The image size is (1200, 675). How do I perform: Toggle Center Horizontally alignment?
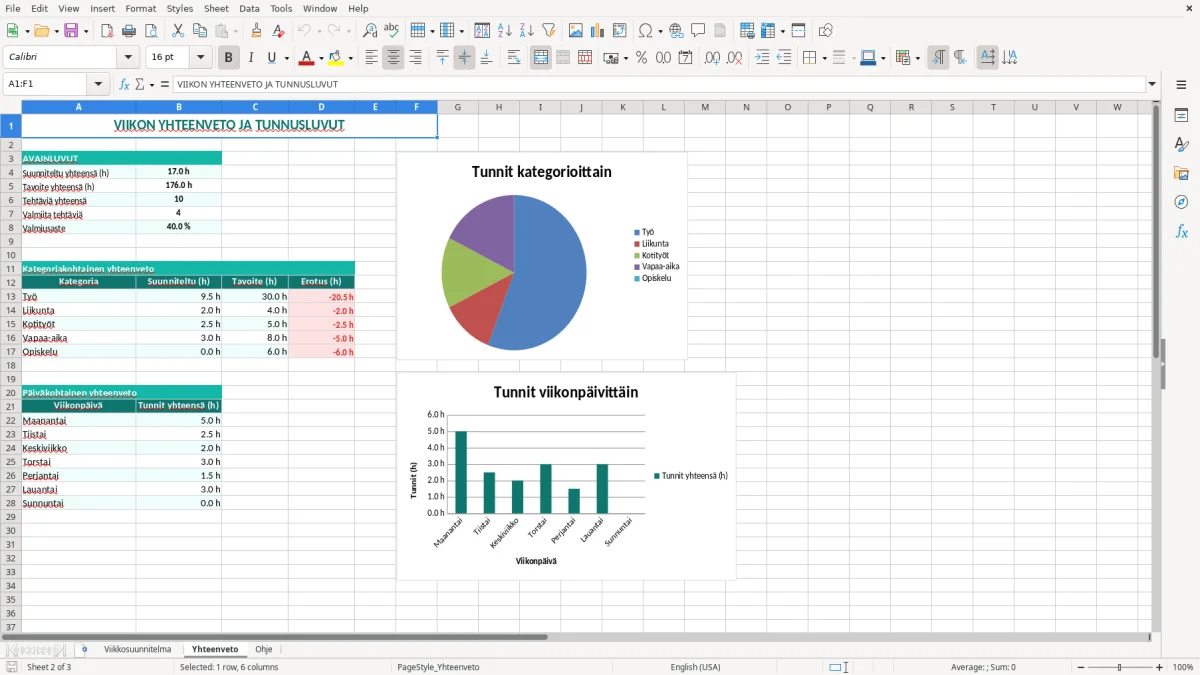pyautogui.click(x=393, y=58)
